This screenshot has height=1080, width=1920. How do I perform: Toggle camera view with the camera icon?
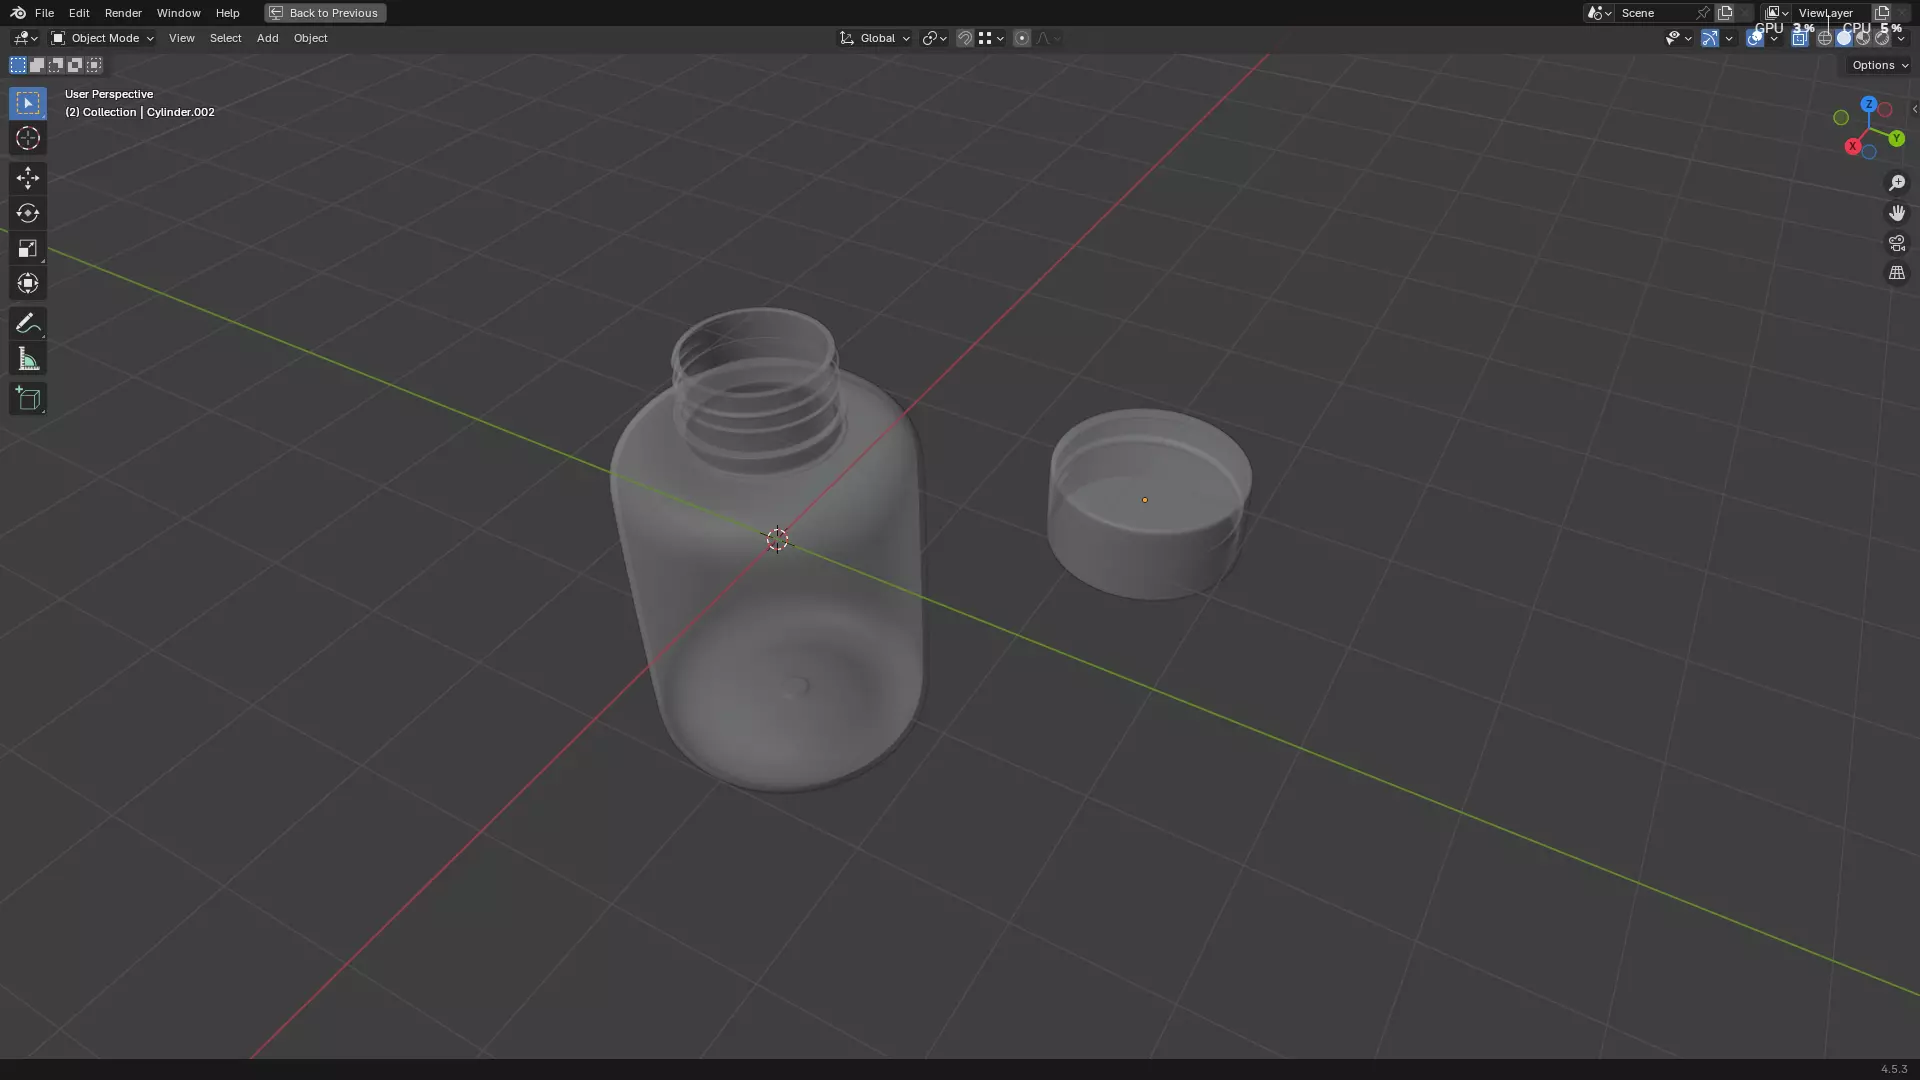1897,243
